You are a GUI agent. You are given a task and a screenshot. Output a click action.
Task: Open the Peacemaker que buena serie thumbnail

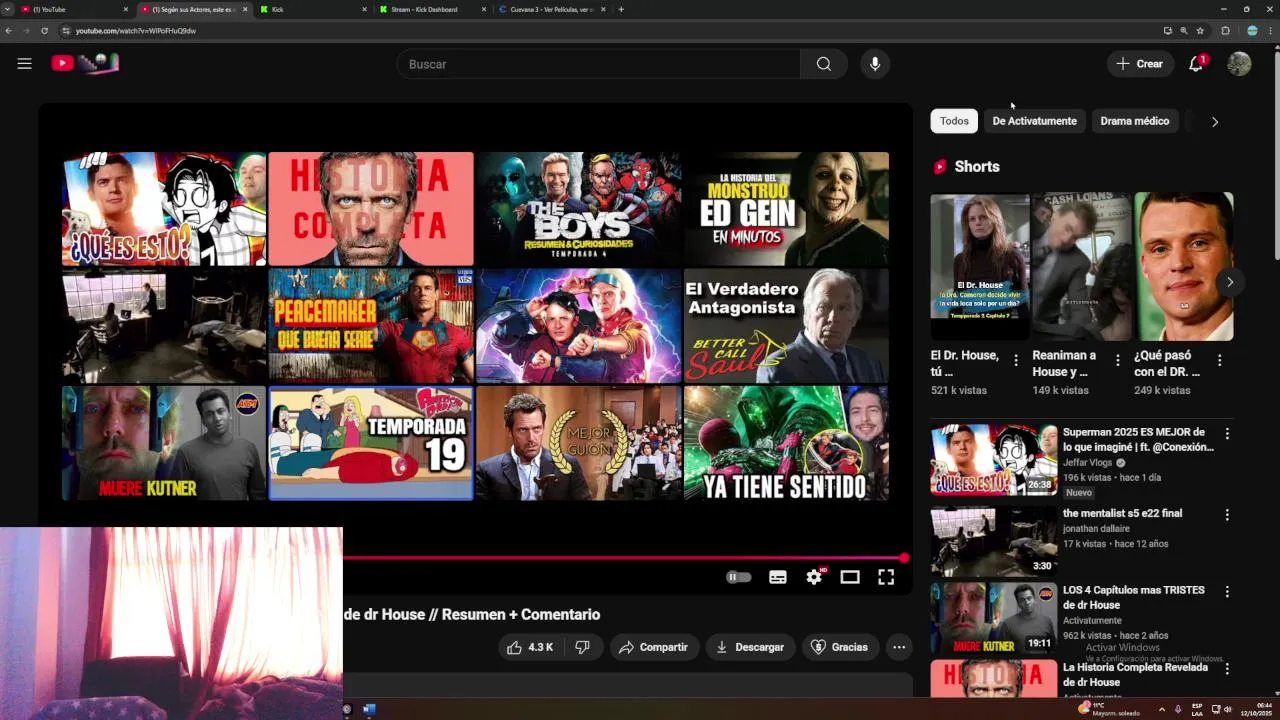371,326
